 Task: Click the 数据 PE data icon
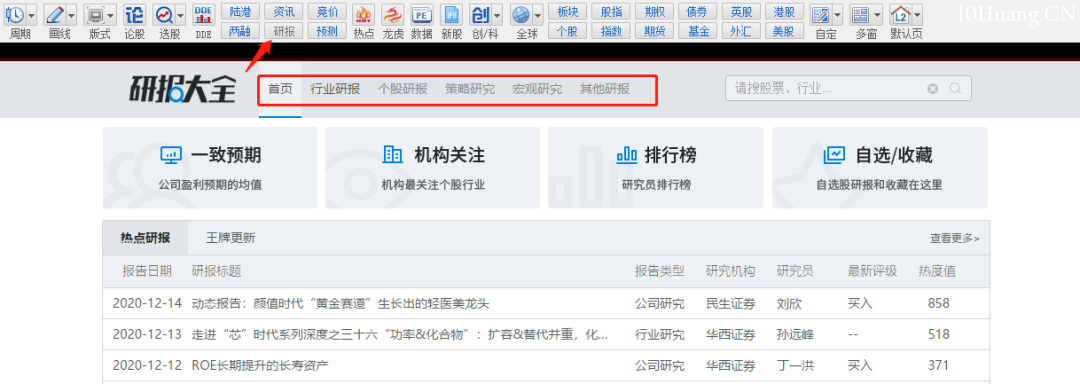[422, 14]
